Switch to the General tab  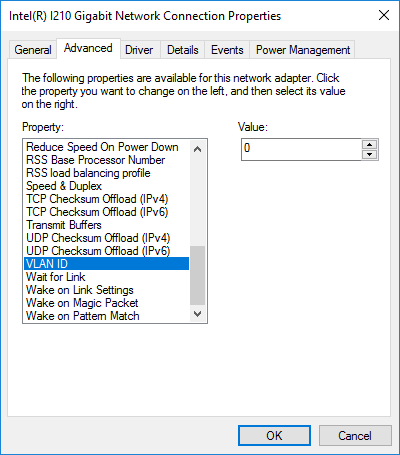tap(33, 50)
